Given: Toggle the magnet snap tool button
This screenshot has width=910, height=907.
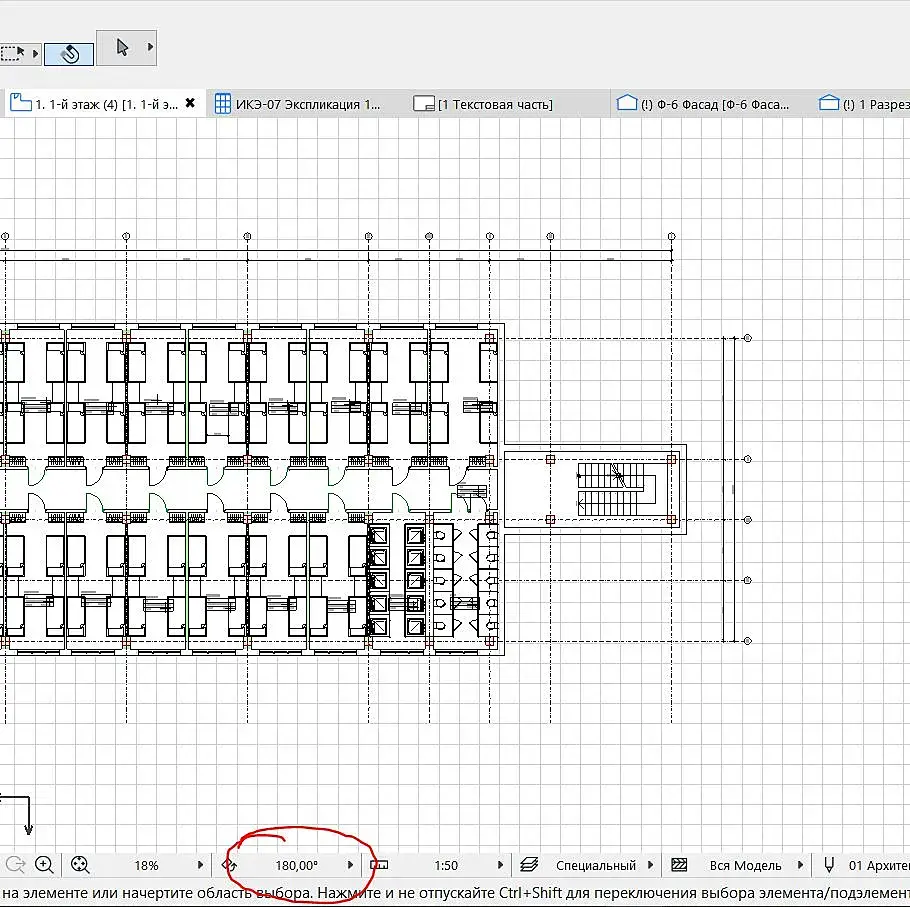Looking at the screenshot, I should tap(69, 54).
